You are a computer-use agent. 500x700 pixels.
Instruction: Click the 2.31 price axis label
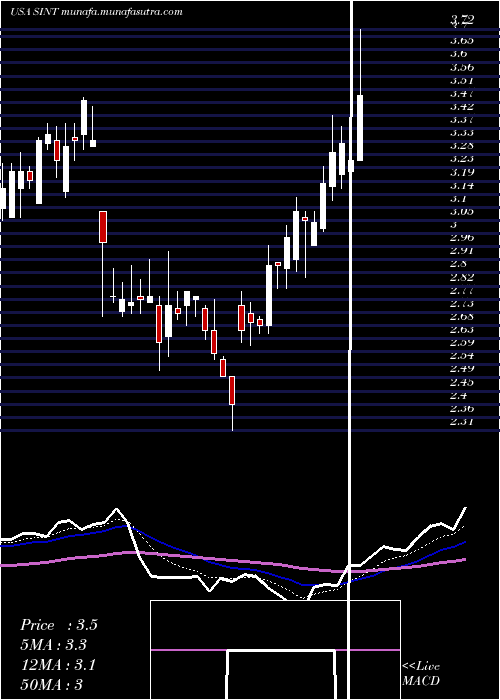[x=462, y=421]
